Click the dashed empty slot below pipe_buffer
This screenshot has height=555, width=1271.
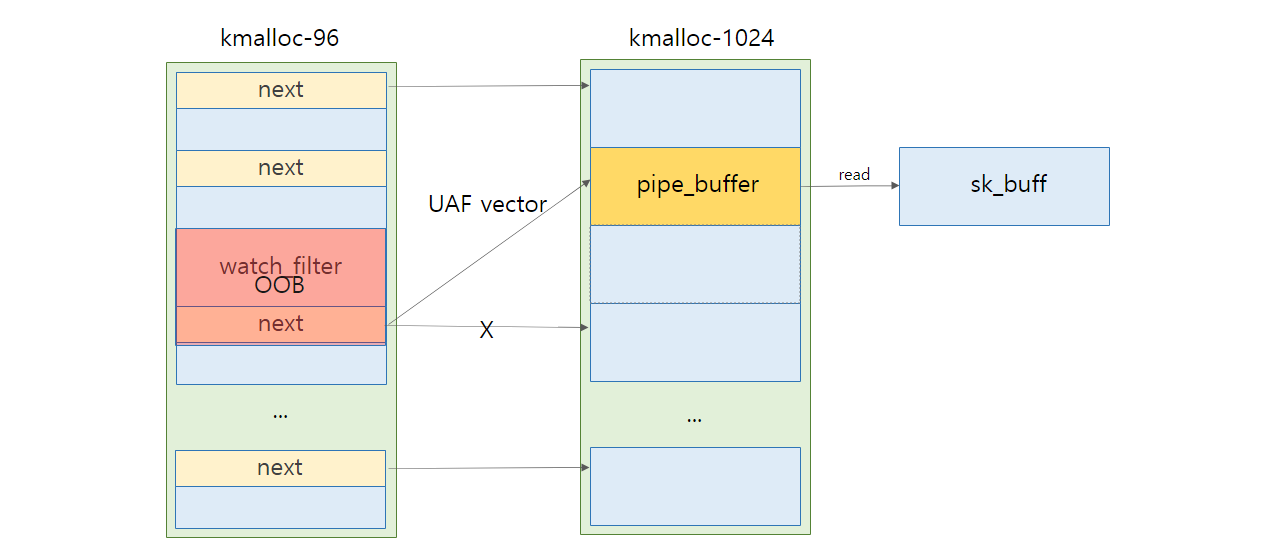click(x=696, y=264)
